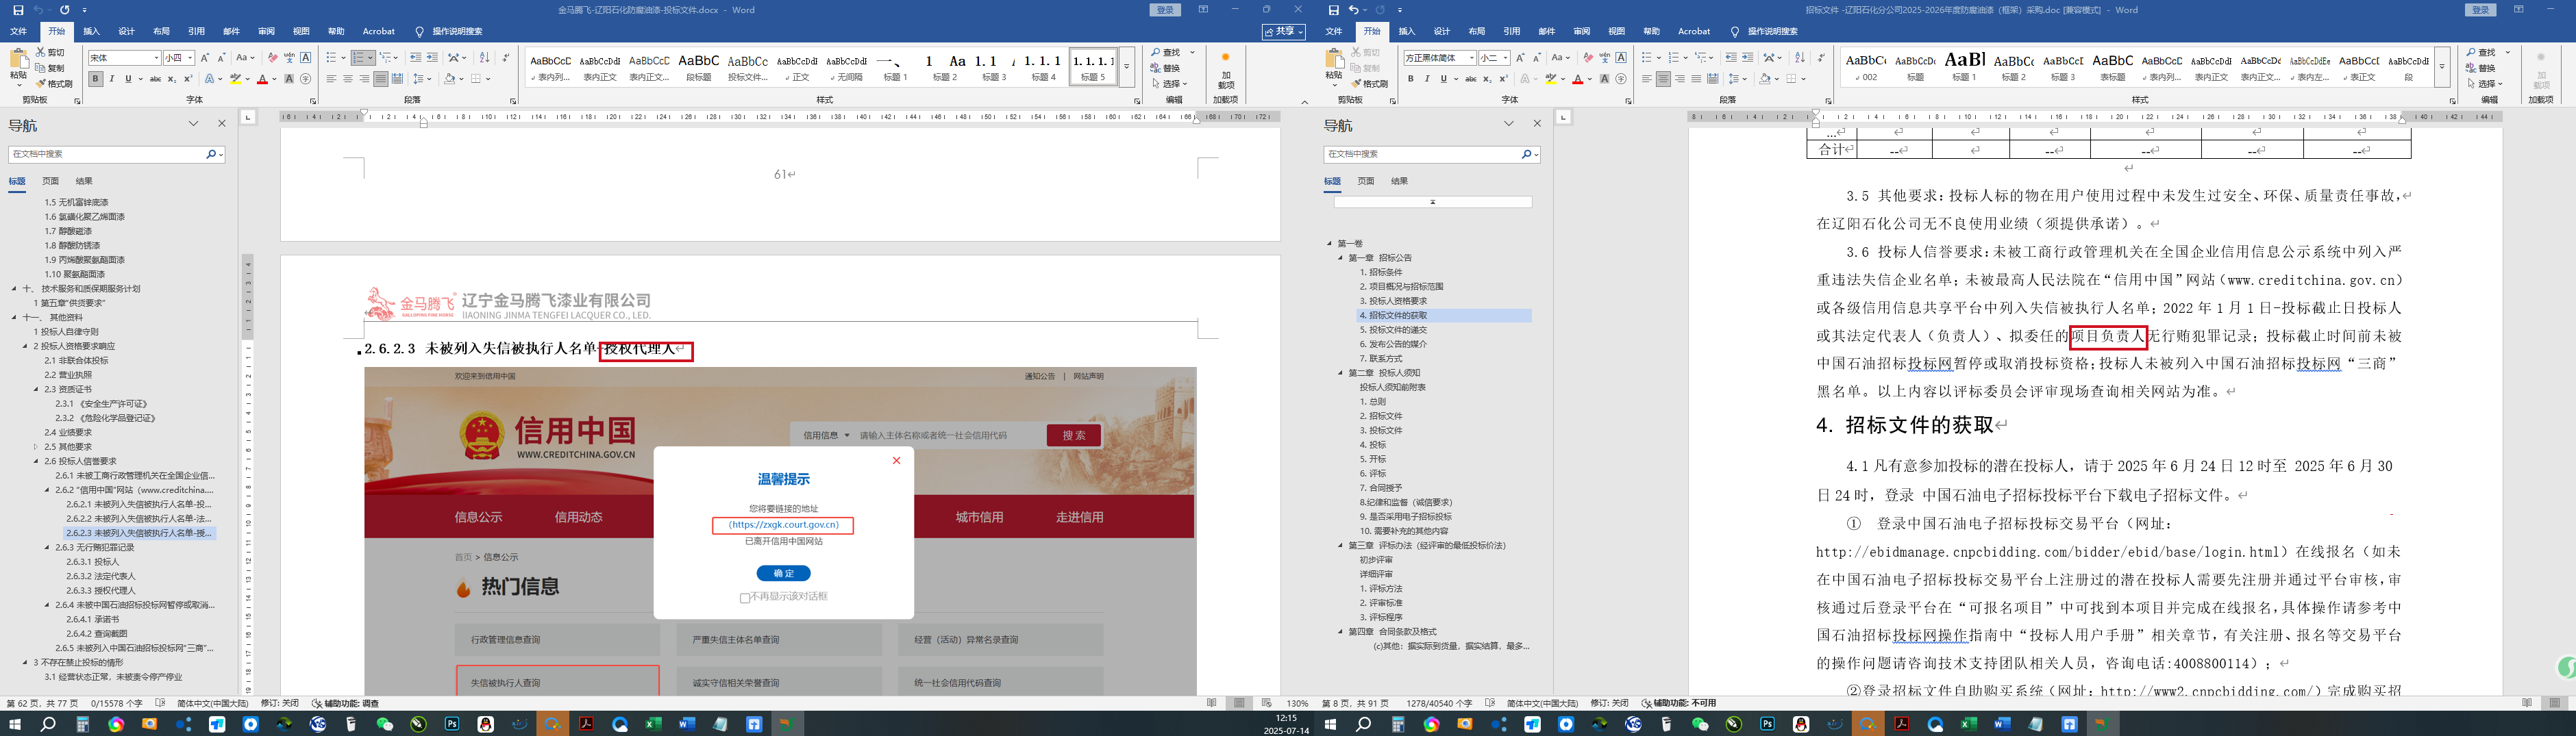The height and width of the screenshot is (736, 2576).
Task: Open WeChat from the left taskbar
Action: [385, 724]
